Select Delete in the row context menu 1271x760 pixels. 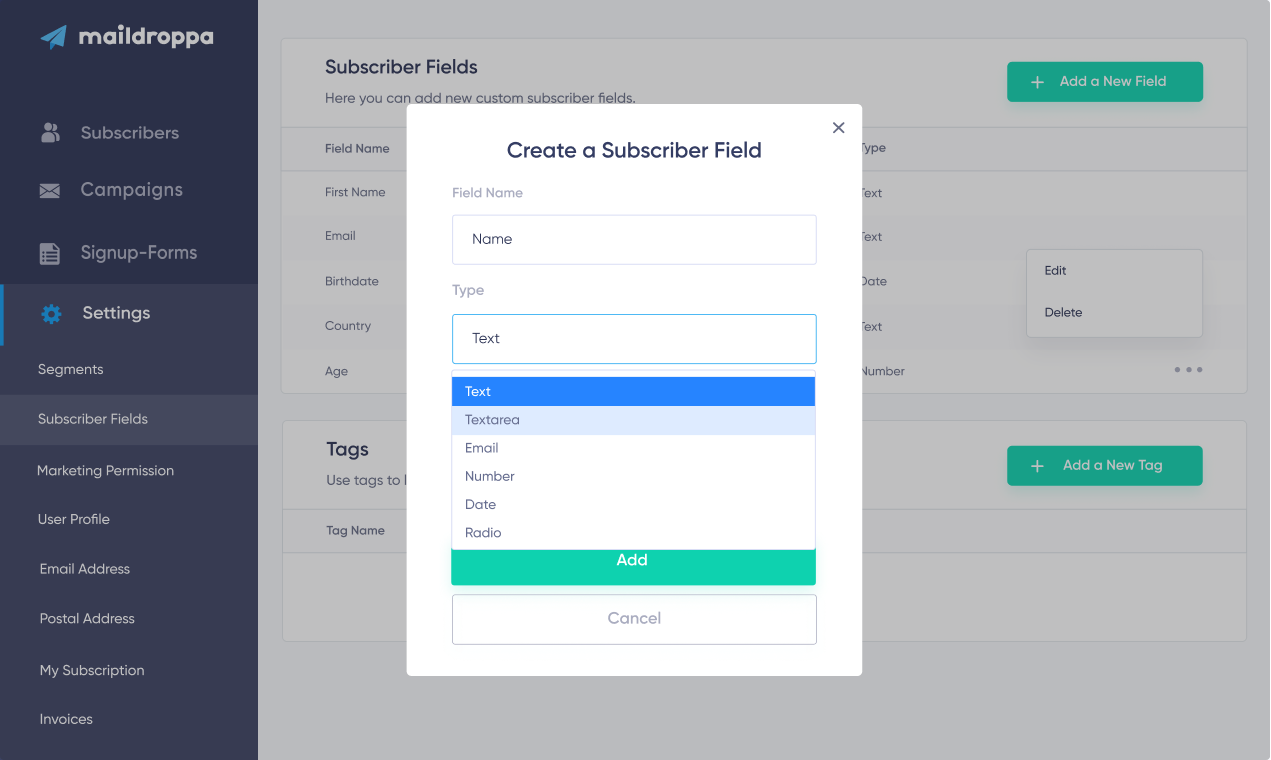1063,312
